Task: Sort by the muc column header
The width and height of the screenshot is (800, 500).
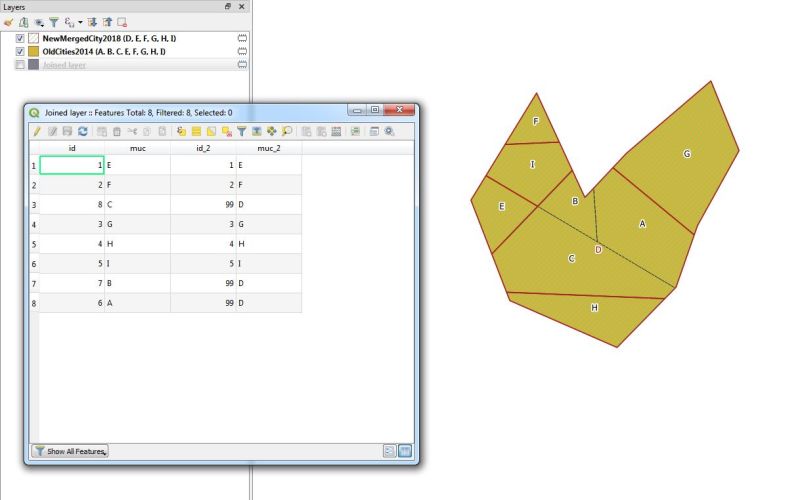Action: (138, 148)
